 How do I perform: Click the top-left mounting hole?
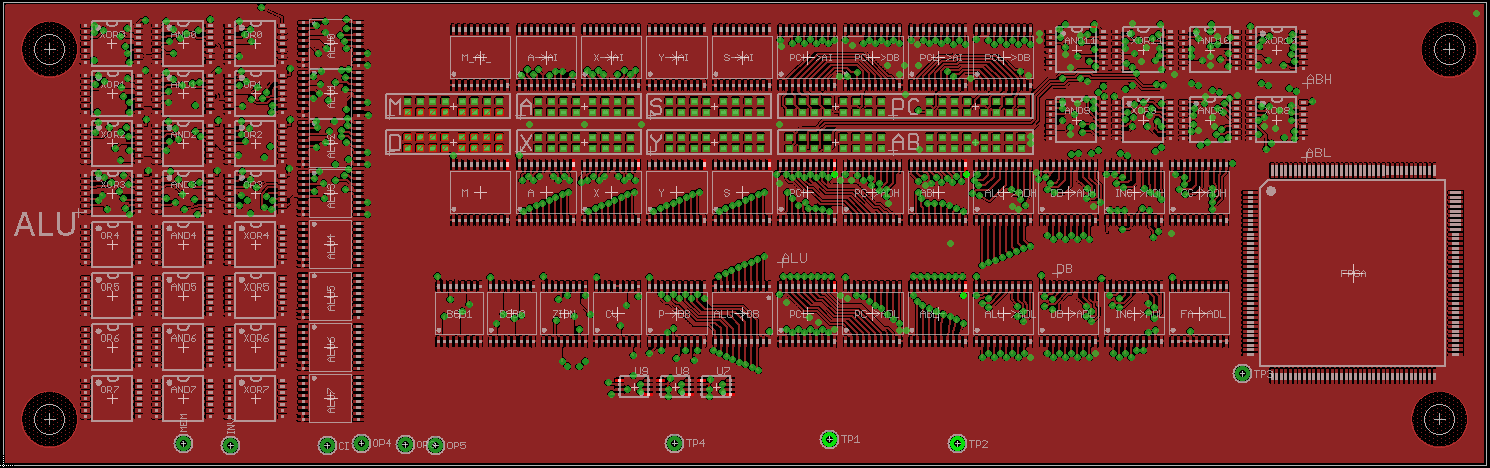49,48
